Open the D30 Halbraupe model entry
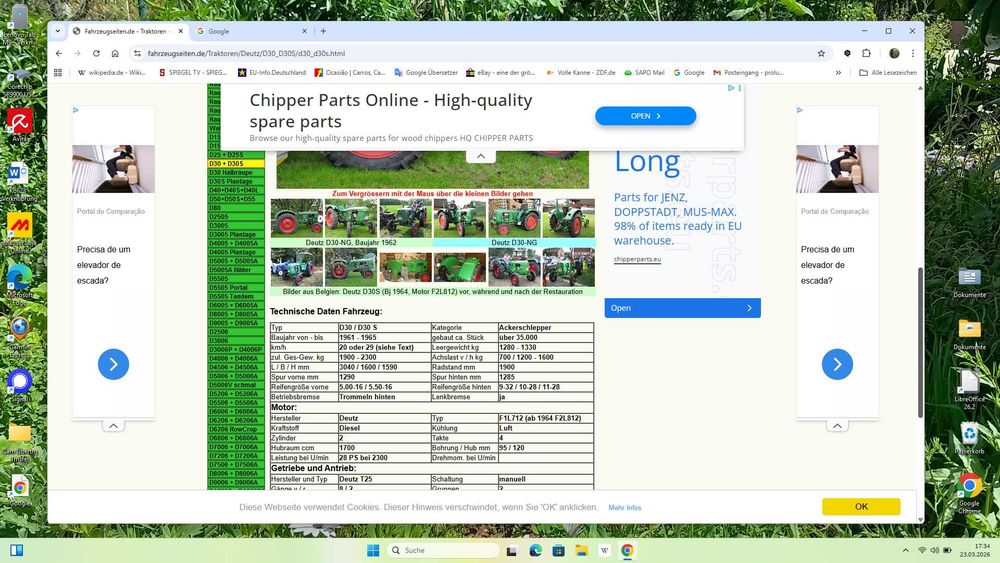The image size is (1000, 563). [x=236, y=173]
